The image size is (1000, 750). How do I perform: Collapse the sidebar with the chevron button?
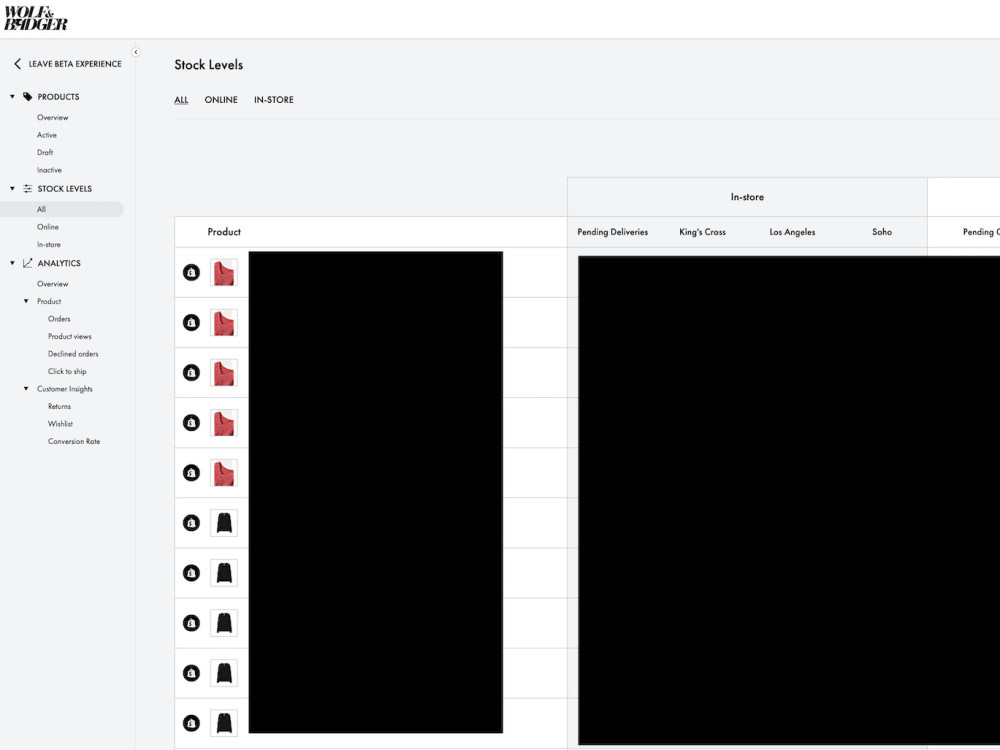click(x=136, y=52)
